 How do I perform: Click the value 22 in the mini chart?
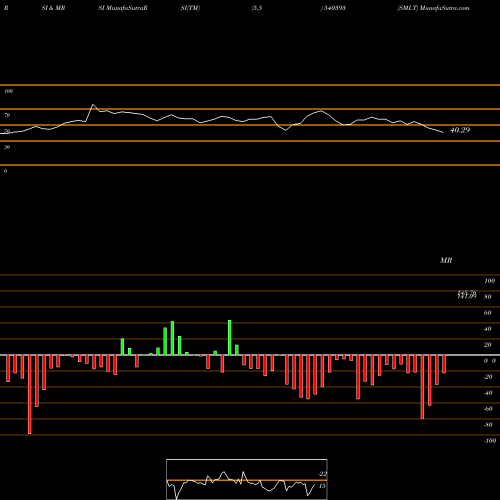coord(322,474)
